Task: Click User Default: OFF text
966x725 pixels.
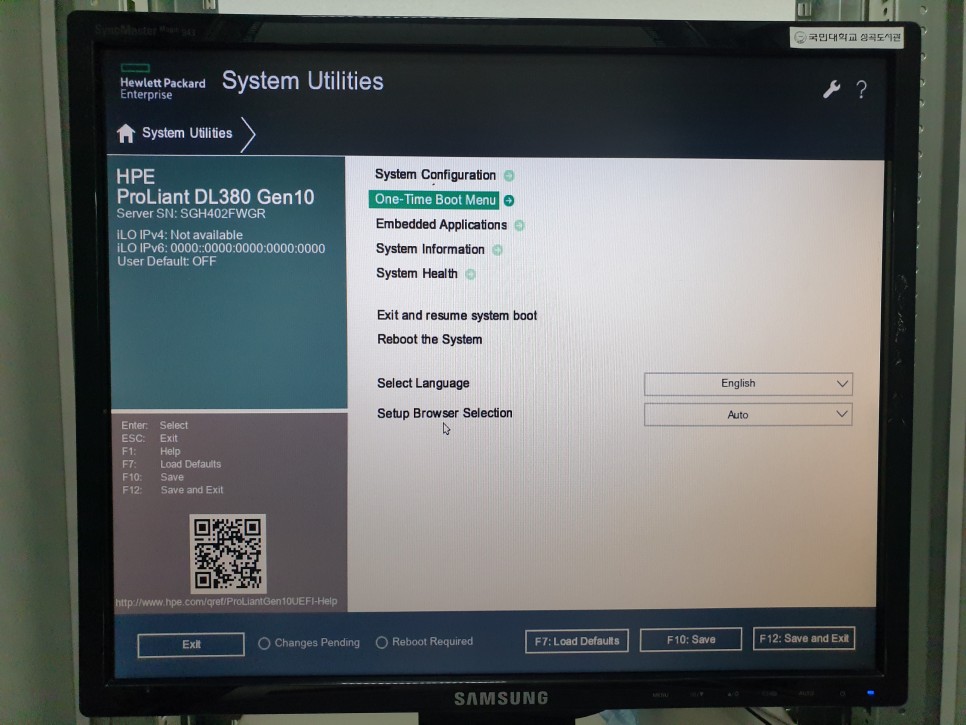Action: [166, 261]
